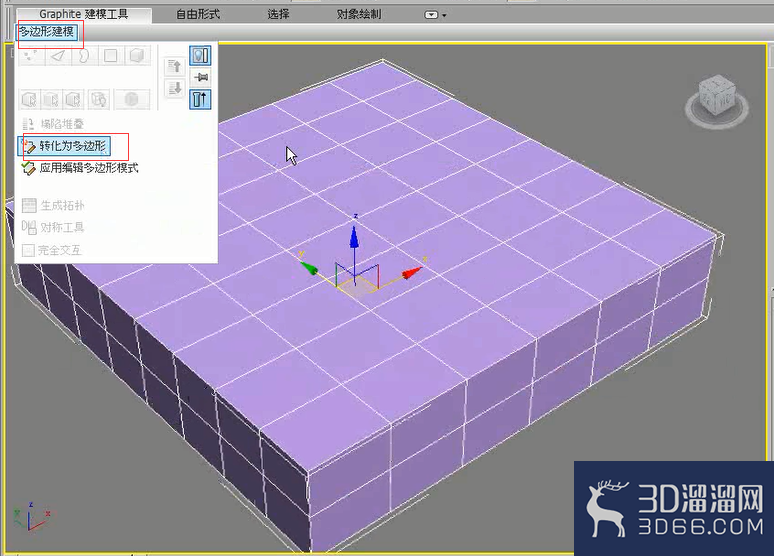This screenshot has height=556, width=774.
Task: Switch to the 选择 ribbon tab
Action: click(x=278, y=14)
